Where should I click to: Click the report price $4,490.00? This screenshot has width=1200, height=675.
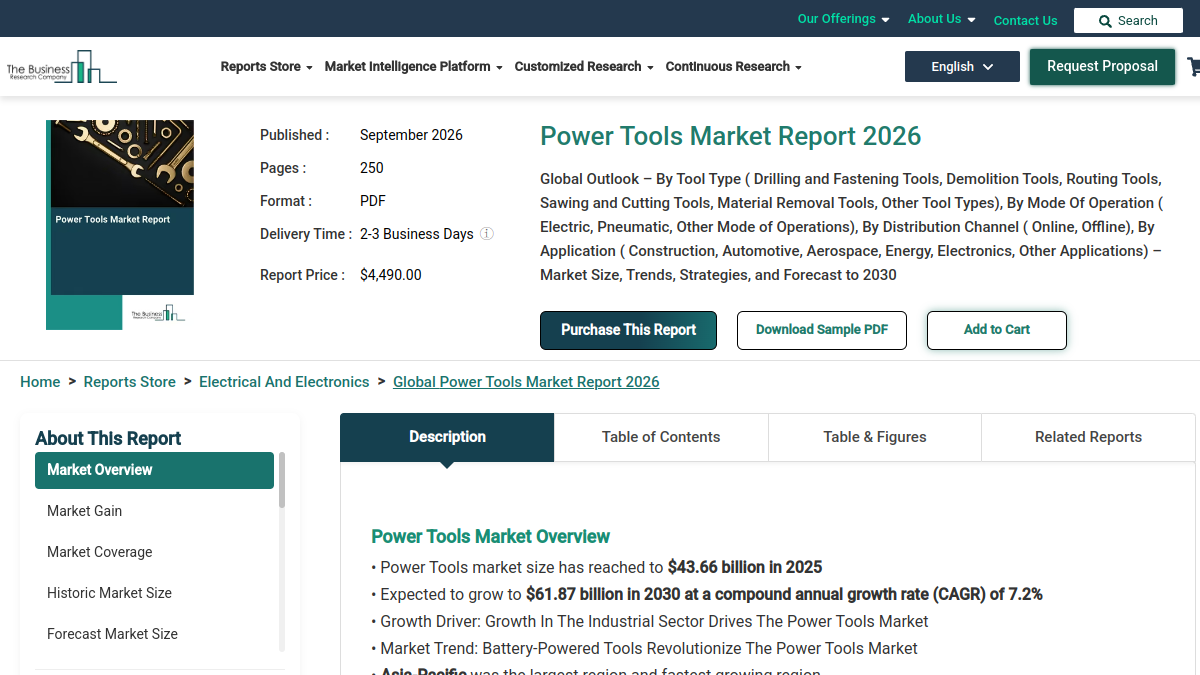pos(391,275)
